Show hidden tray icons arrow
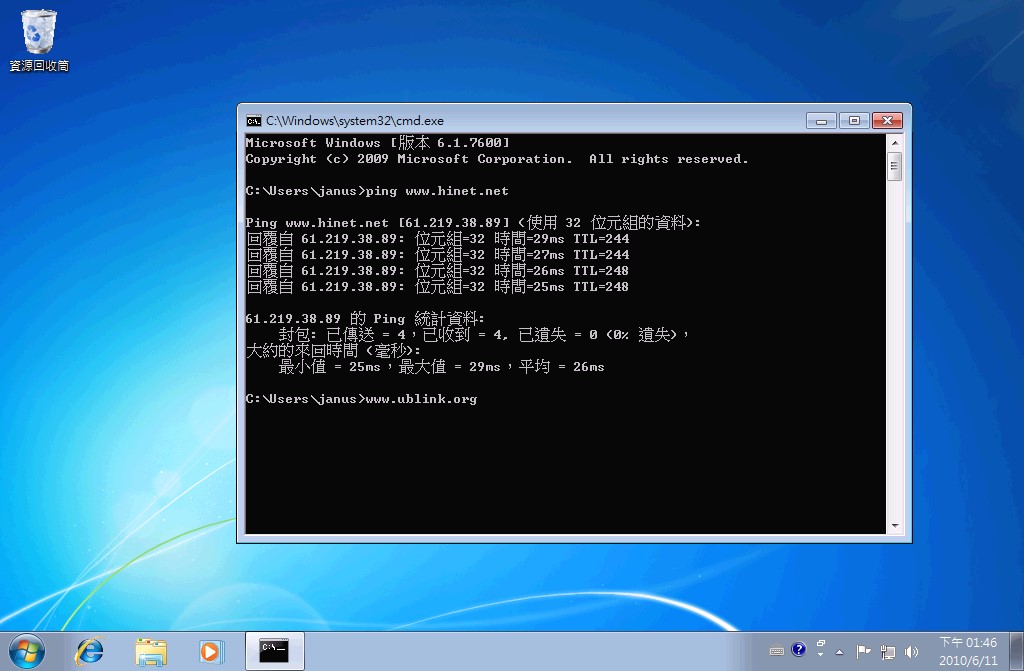The width and height of the screenshot is (1024, 671). (x=840, y=652)
